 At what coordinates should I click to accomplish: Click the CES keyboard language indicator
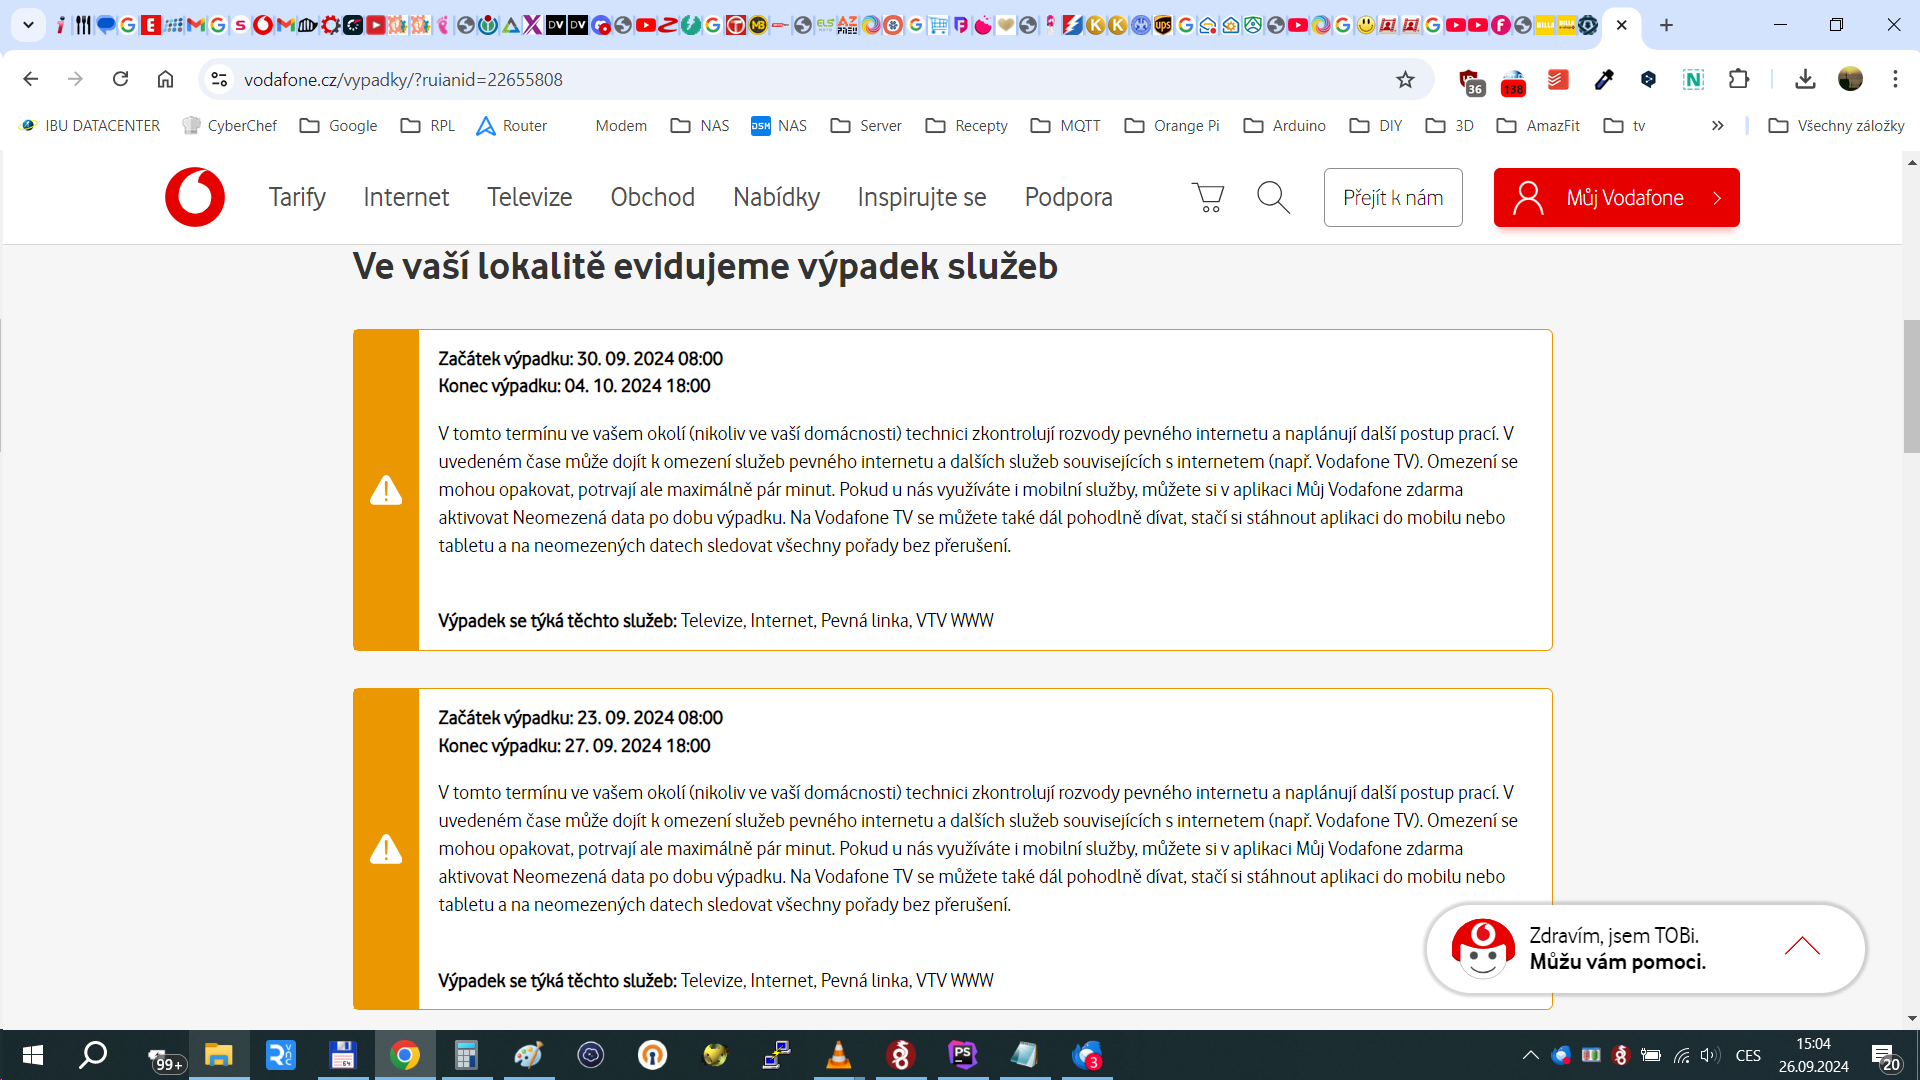(x=1748, y=1055)
